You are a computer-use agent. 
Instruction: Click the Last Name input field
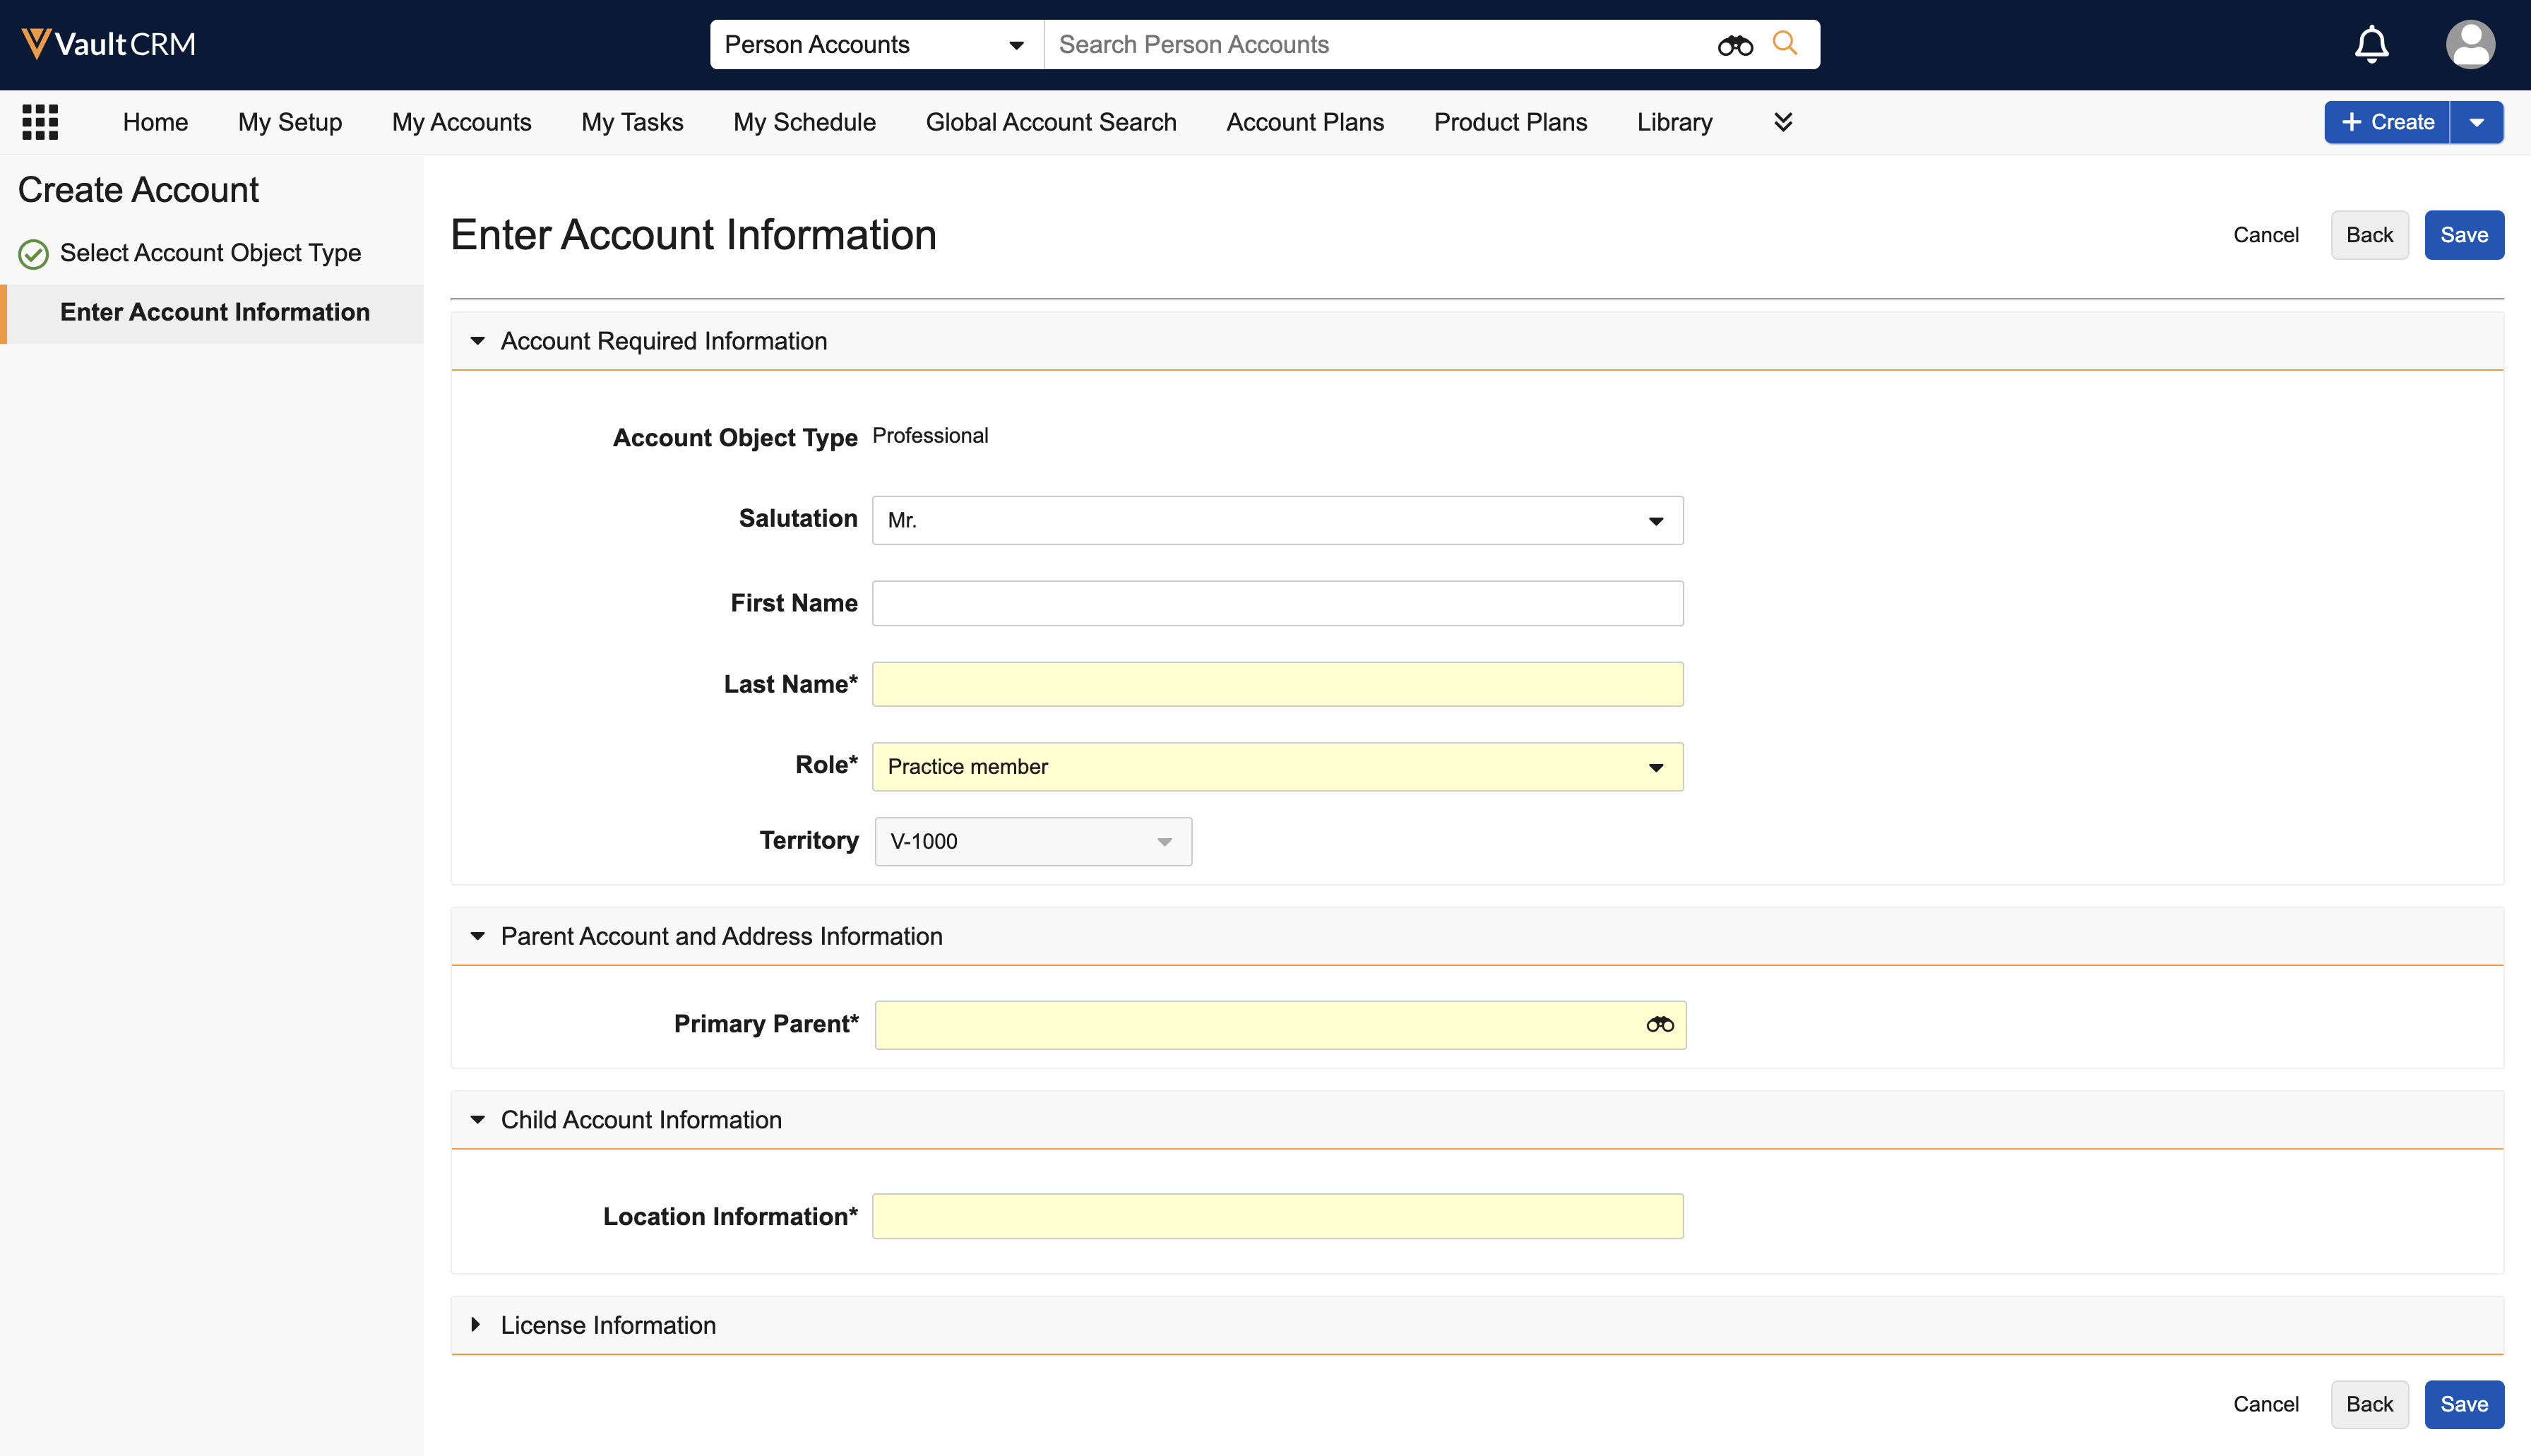click(1277, 685)
